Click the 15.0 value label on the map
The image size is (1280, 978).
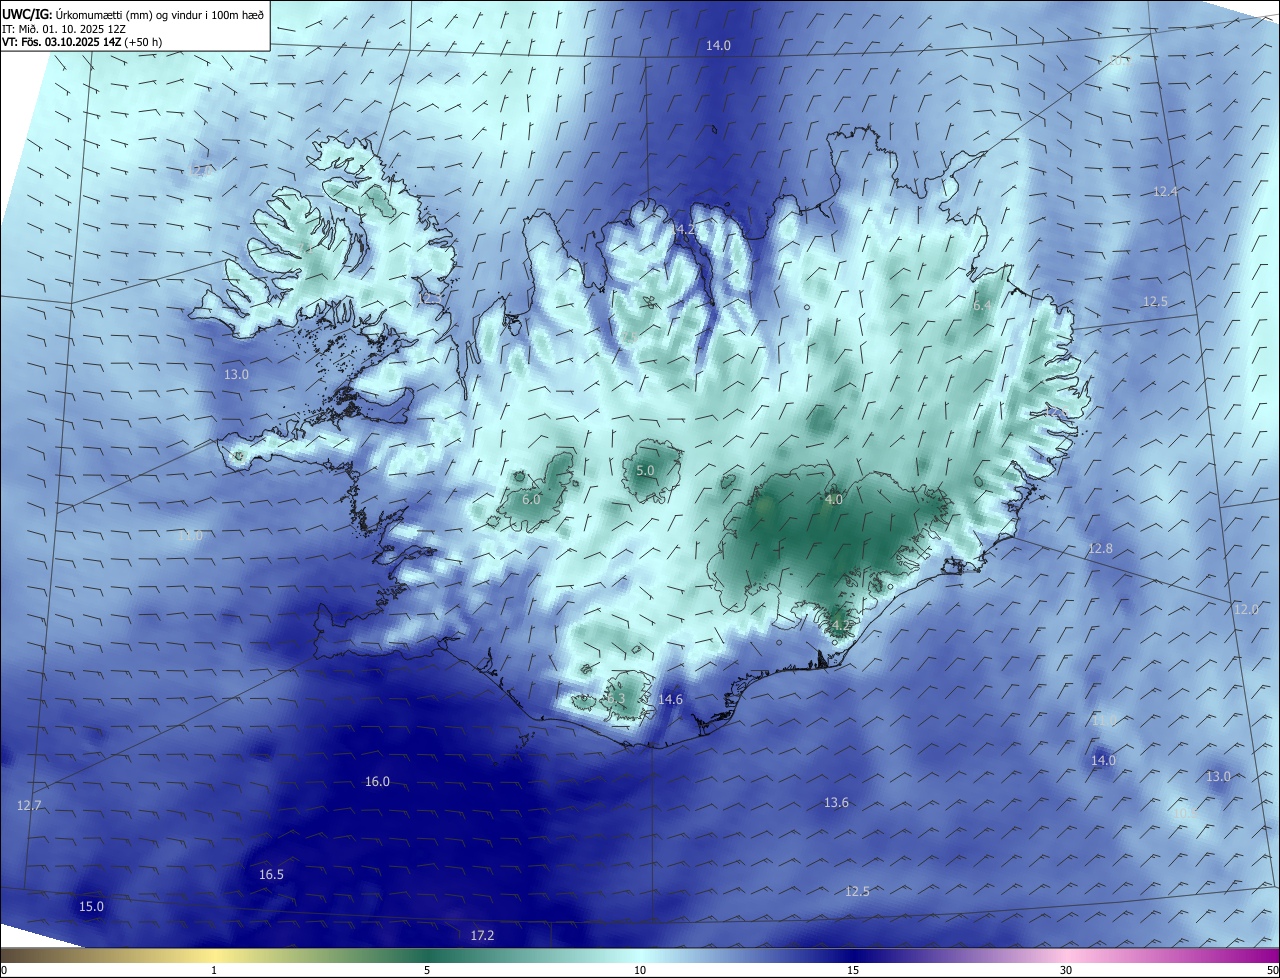91,906
